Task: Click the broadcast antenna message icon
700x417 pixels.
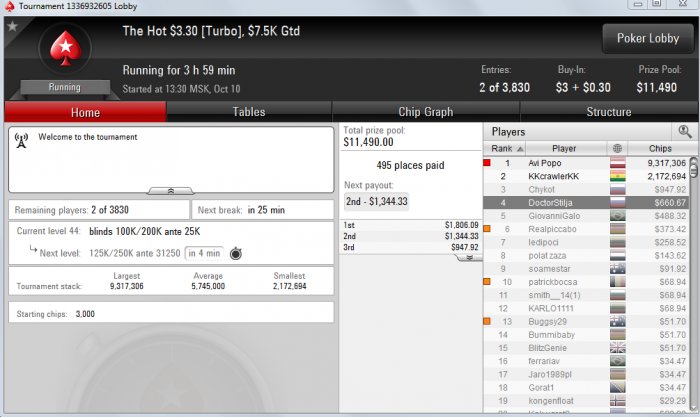Action: click(21, 140)
